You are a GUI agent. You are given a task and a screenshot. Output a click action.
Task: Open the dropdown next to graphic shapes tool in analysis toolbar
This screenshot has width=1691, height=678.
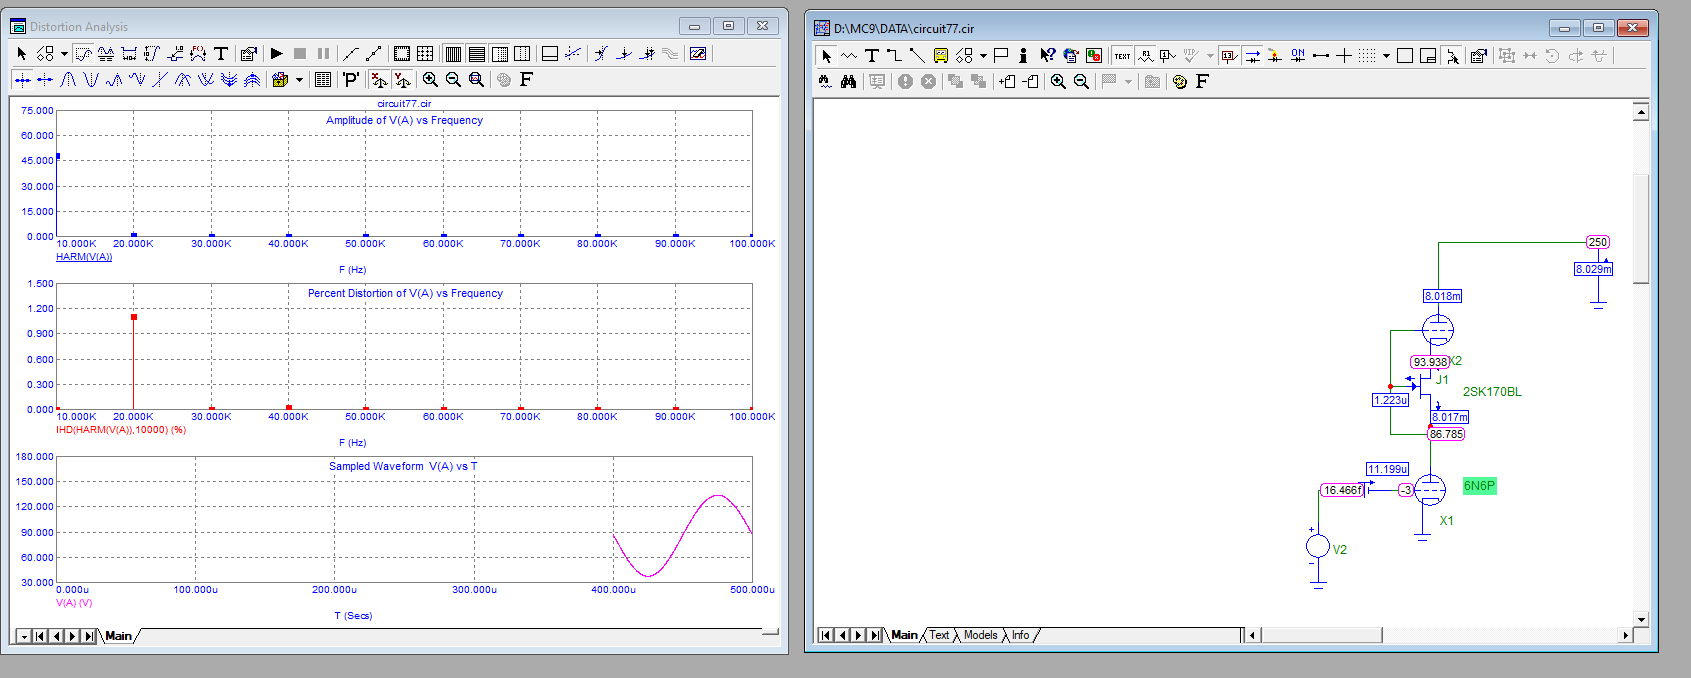[x=64, y=54]
